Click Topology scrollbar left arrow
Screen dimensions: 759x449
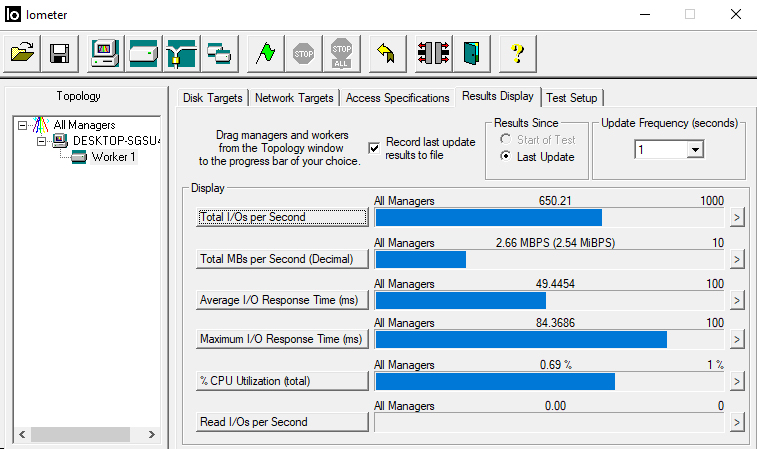(x=22, y=434)
